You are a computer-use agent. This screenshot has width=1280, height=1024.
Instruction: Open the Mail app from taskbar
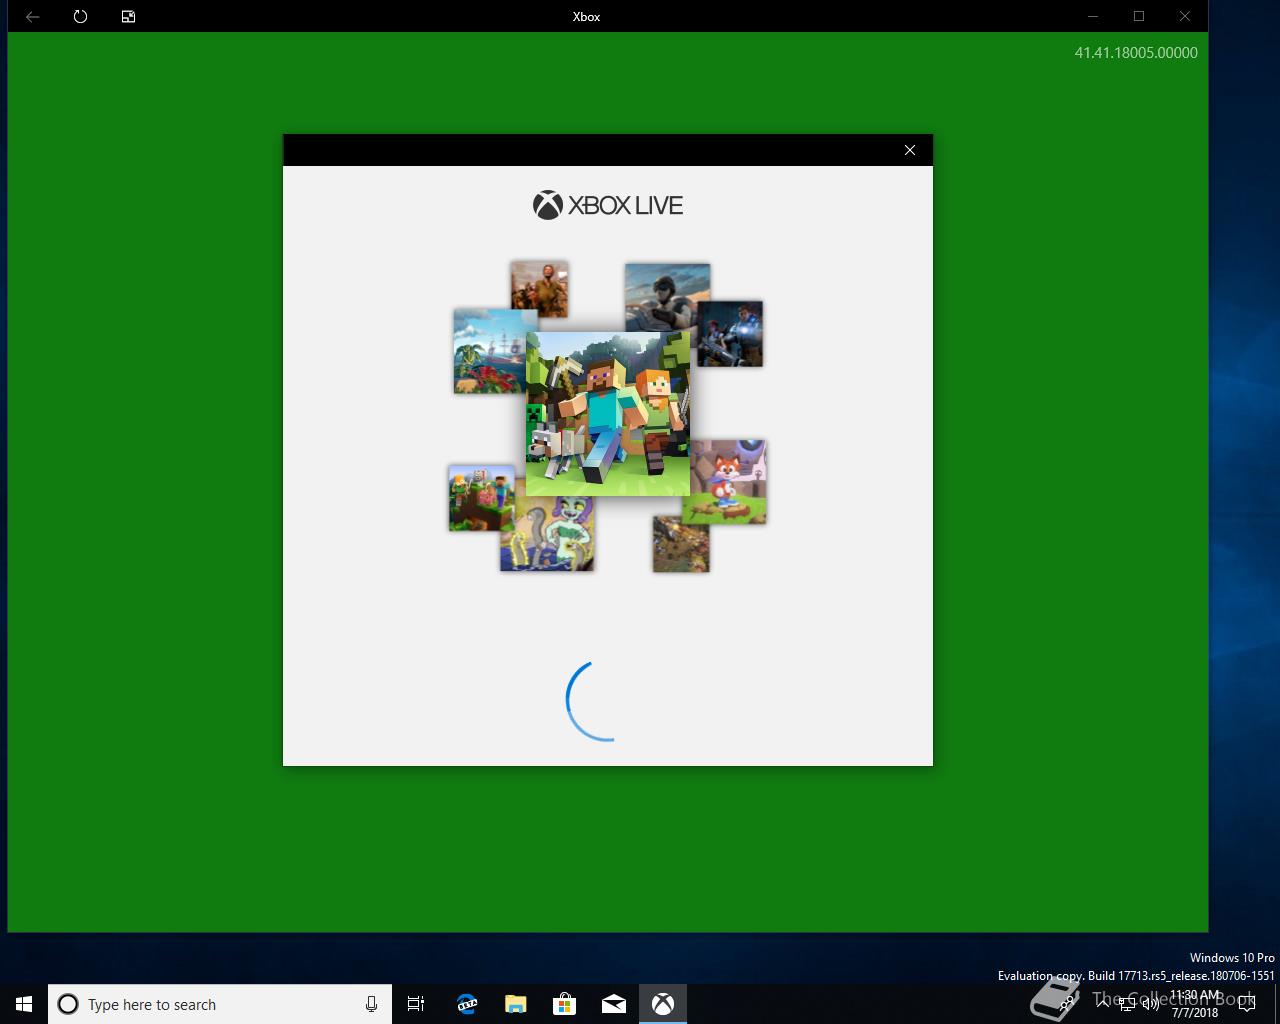click(x=614, y=1004)
